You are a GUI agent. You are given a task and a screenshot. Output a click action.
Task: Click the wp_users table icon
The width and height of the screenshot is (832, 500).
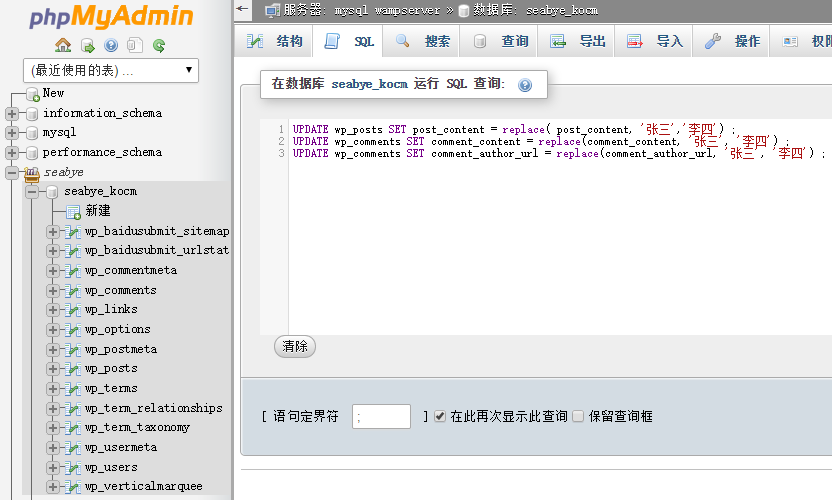[x=73, y=467]
